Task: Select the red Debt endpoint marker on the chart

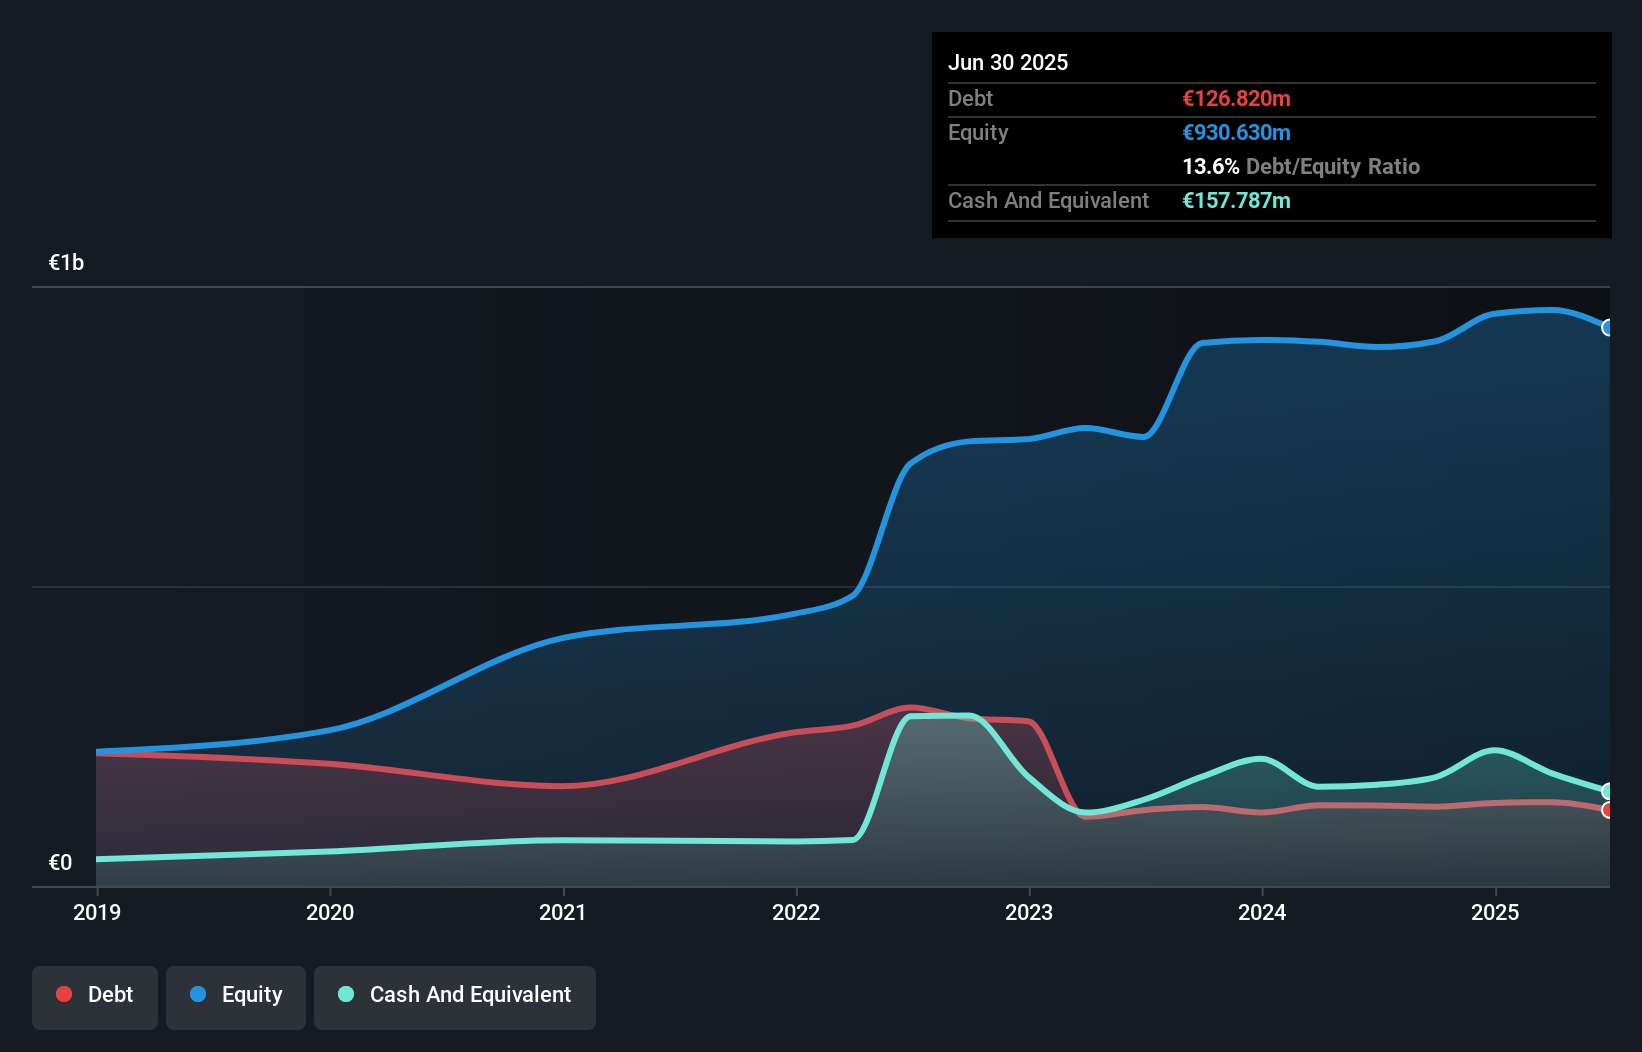Action: tap(1608, 811)
